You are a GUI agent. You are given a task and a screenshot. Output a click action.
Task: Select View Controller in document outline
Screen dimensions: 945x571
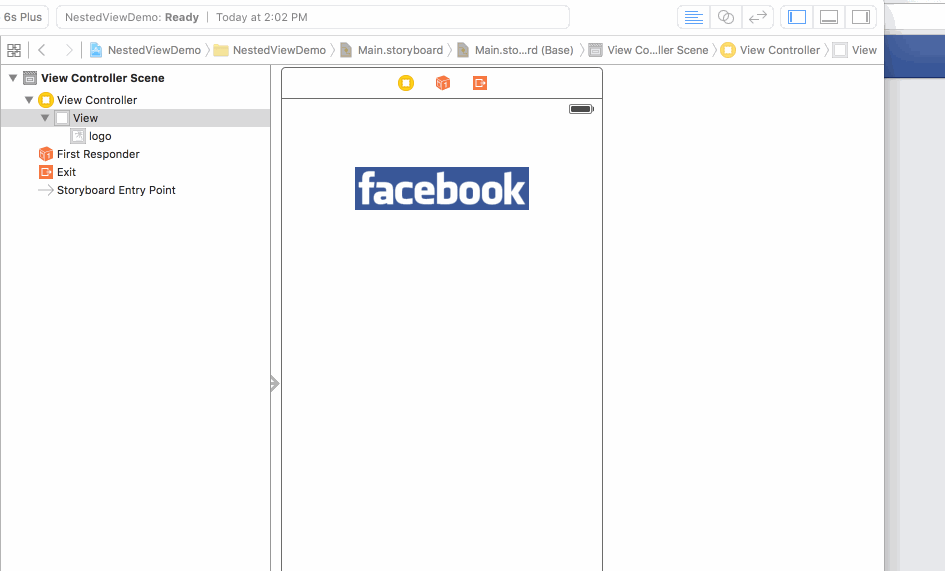96,100
